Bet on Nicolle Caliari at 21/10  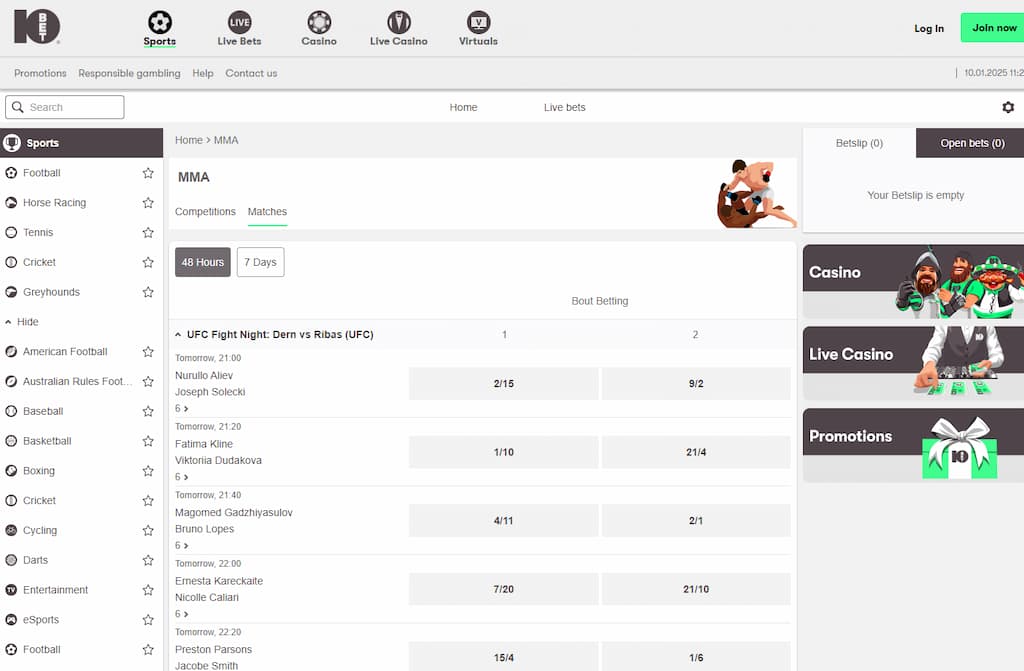pos(696,589)
